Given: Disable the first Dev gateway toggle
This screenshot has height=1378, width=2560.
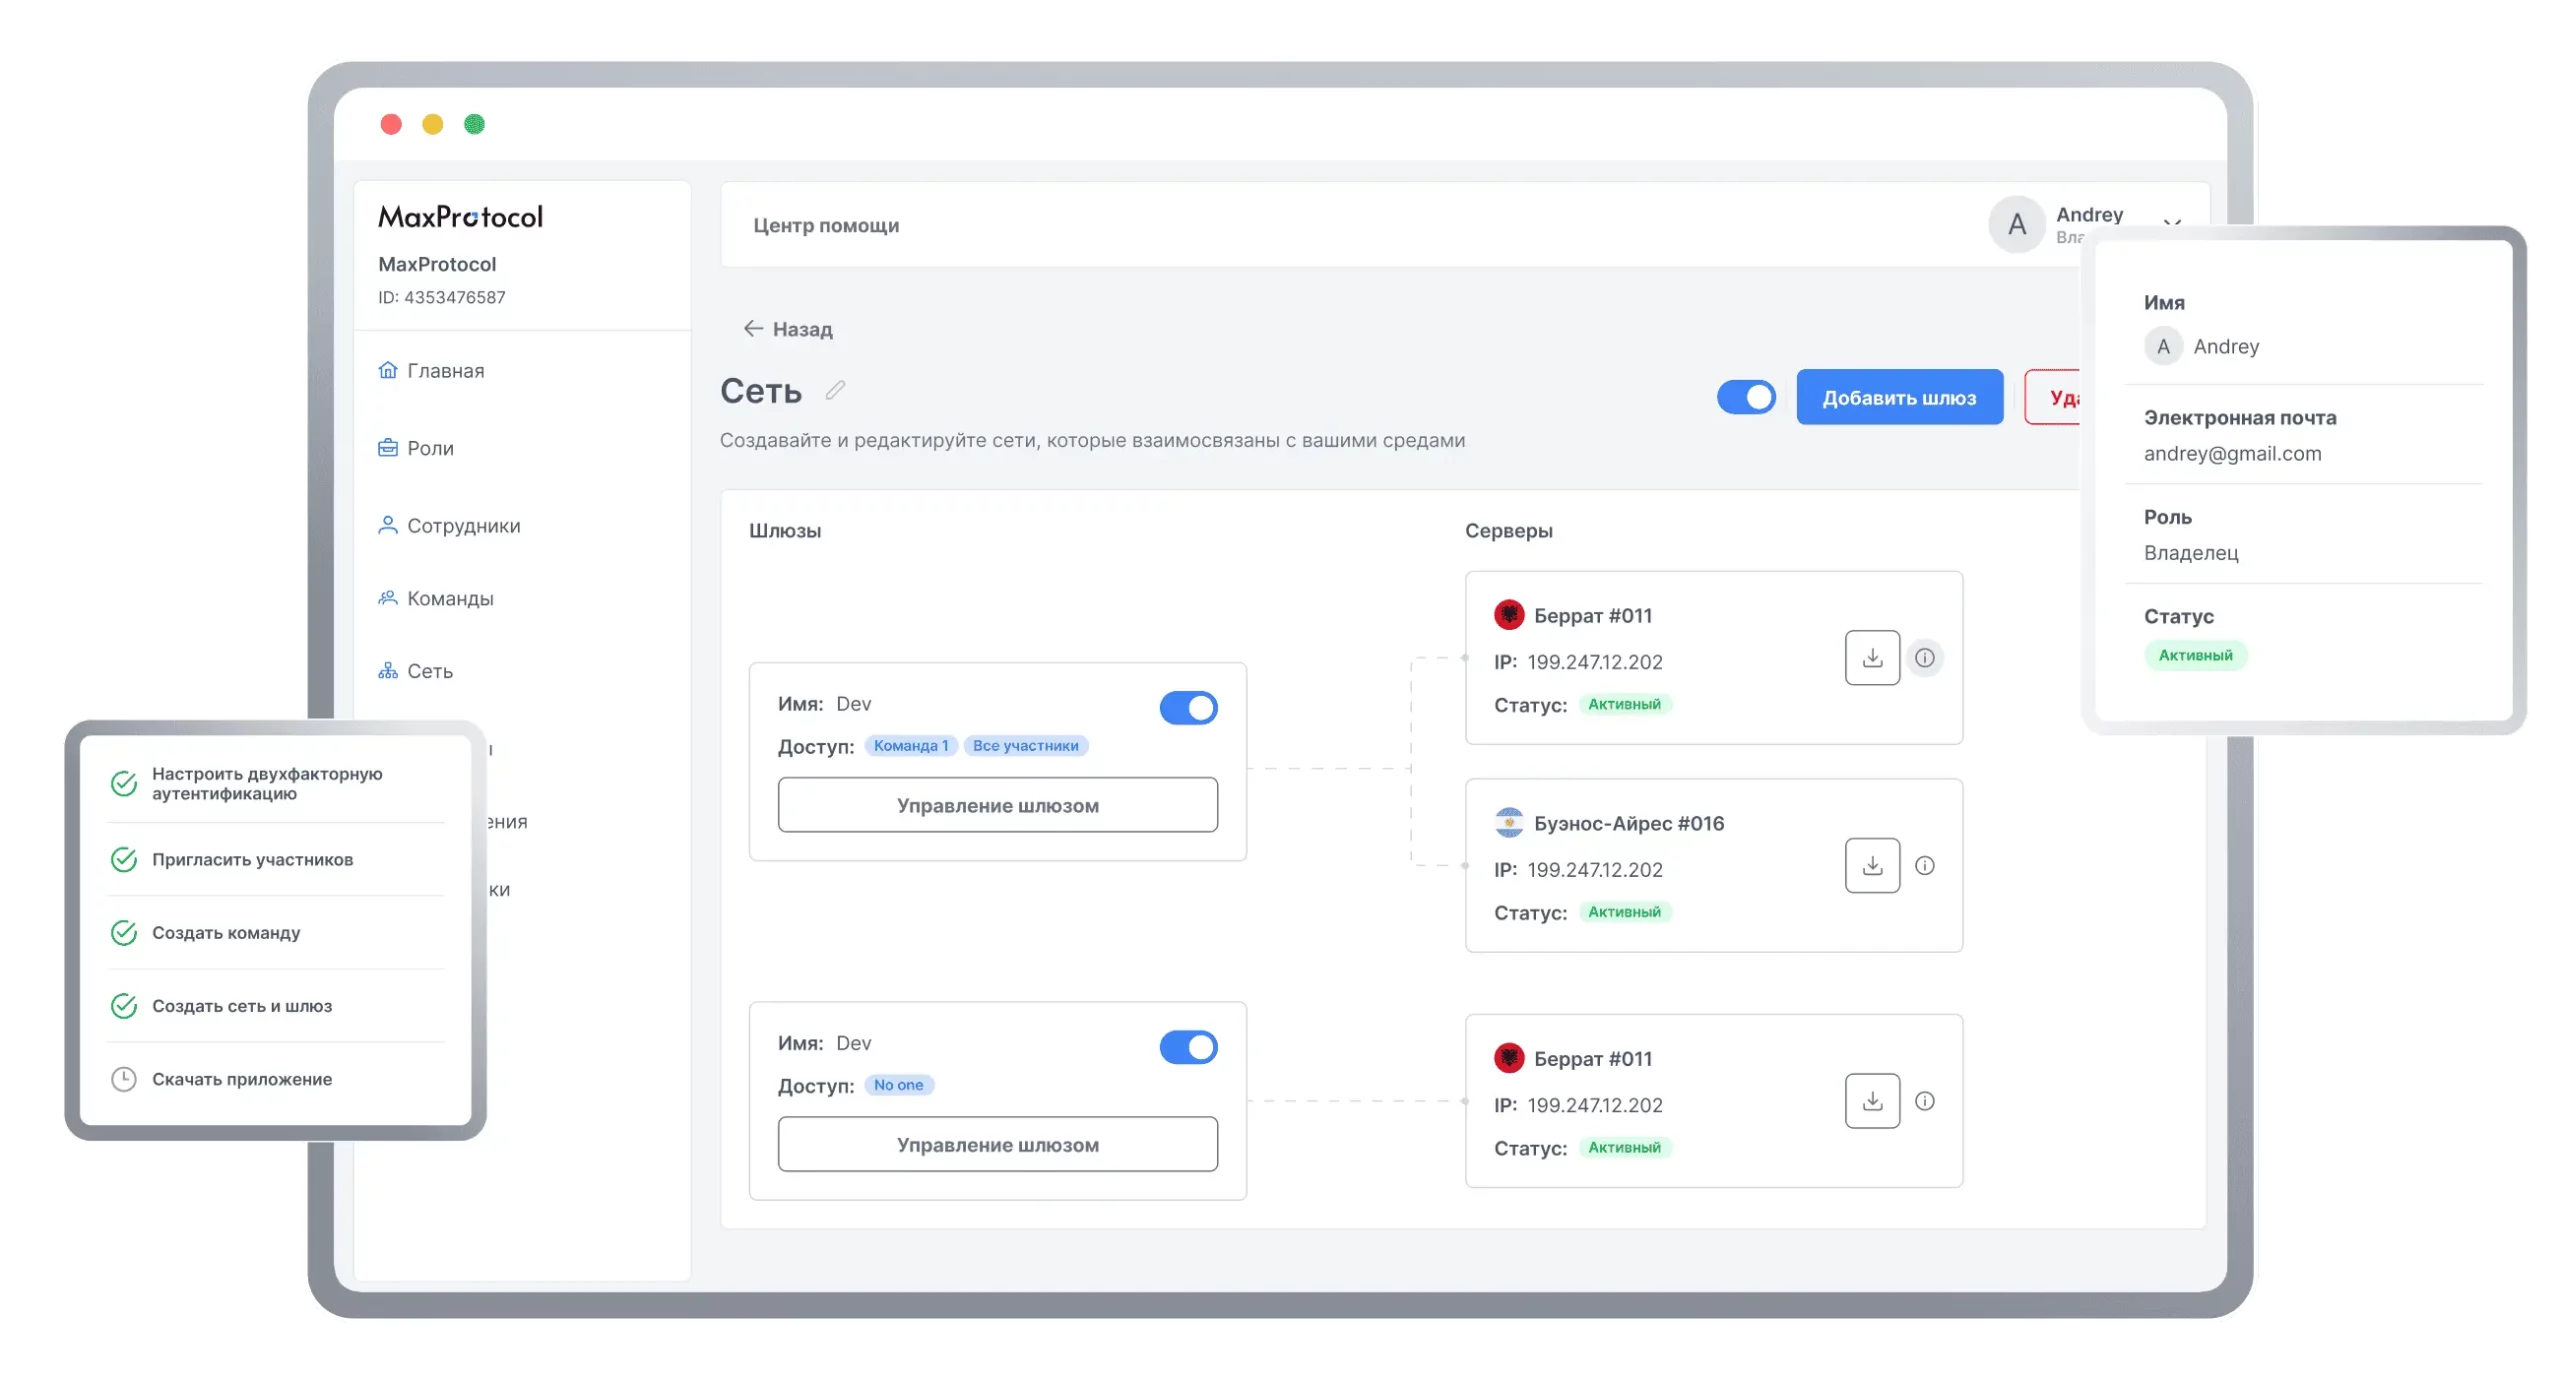Looking at the screenshot, I should [1188, 708].
